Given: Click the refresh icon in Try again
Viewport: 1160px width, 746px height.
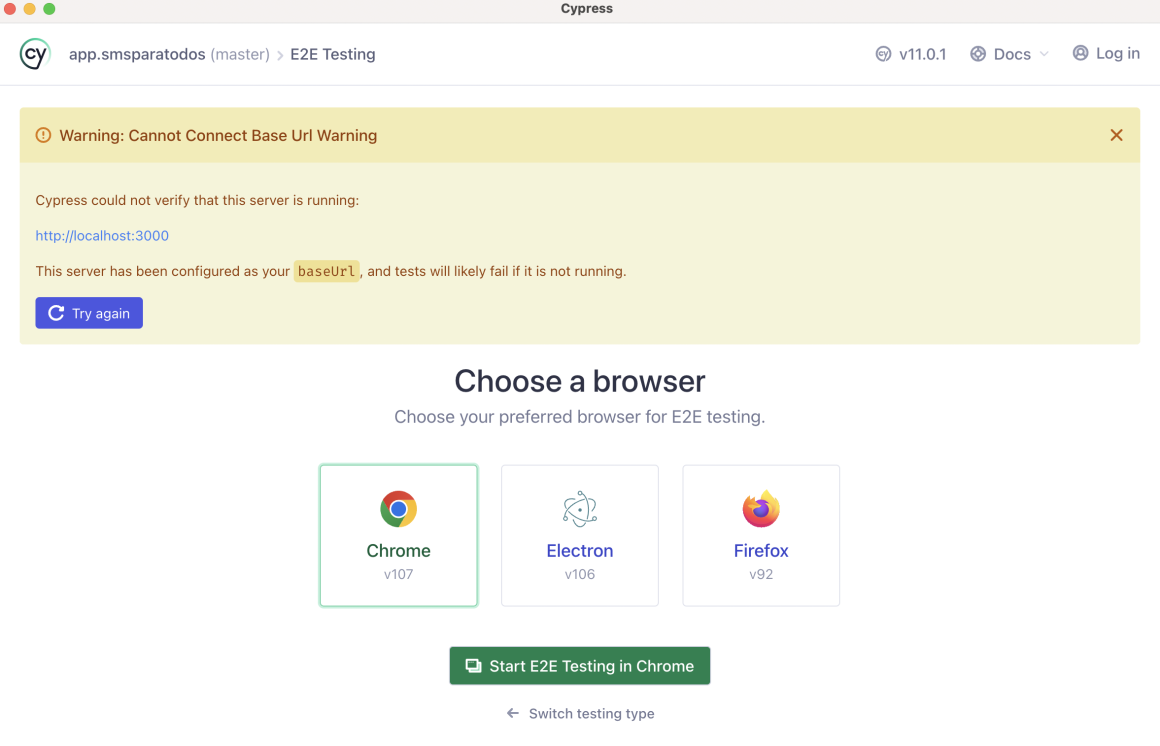Looking at the screenshot, I should point(56,313).
